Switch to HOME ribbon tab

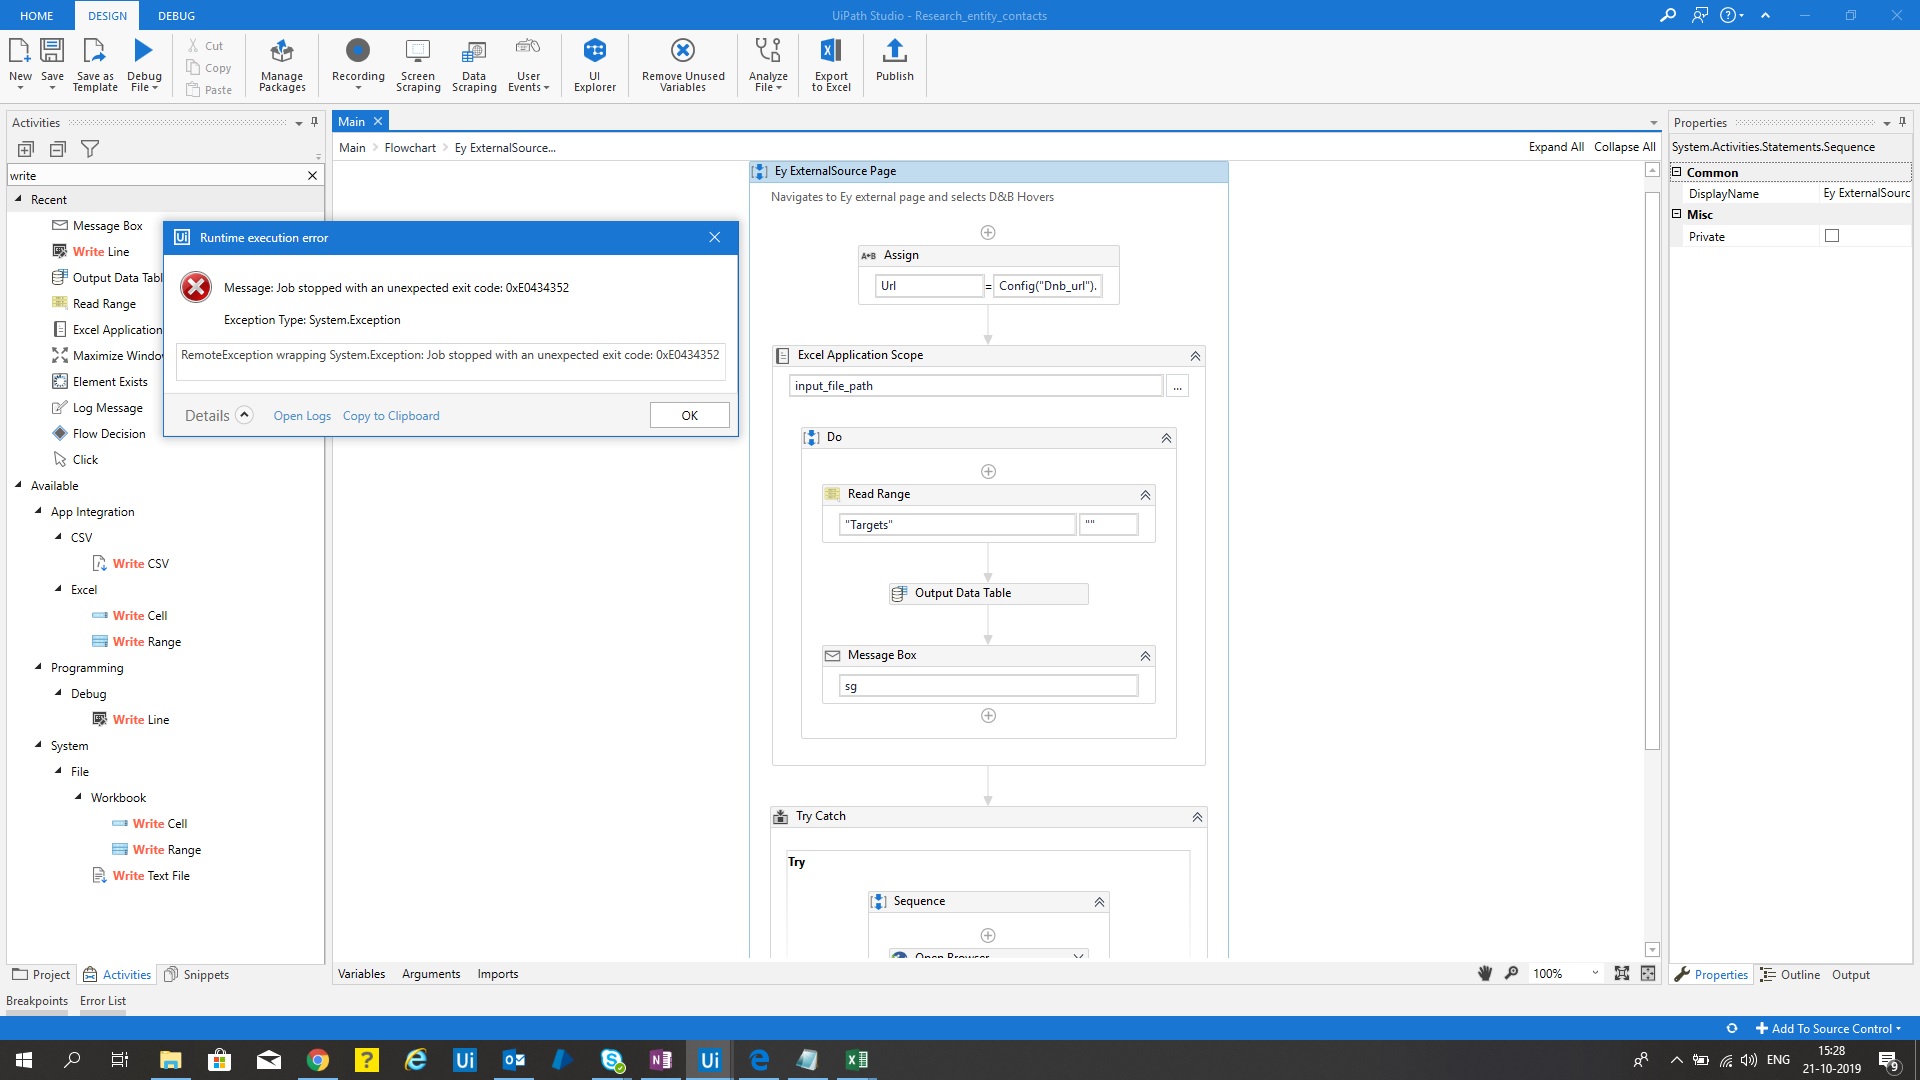tap(37, 15)
